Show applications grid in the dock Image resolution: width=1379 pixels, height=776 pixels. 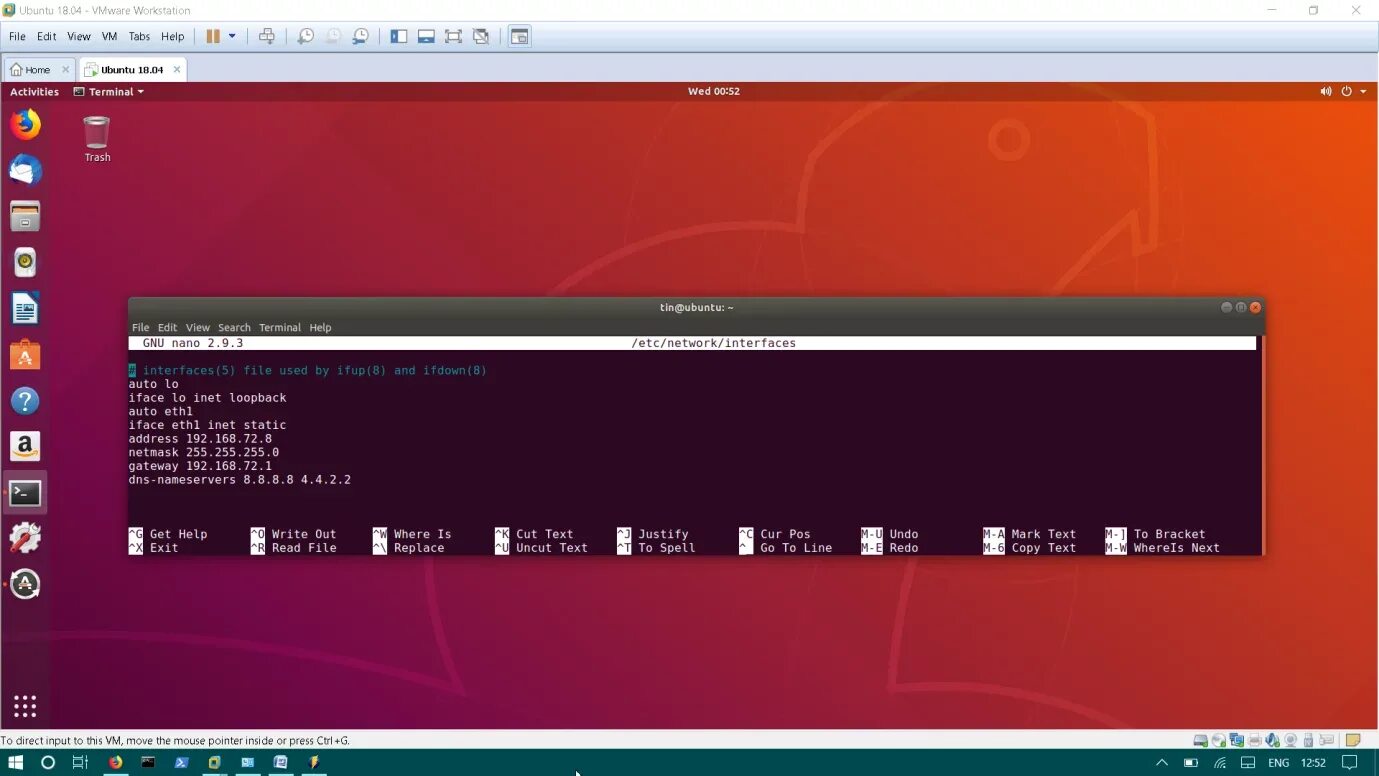25,706
